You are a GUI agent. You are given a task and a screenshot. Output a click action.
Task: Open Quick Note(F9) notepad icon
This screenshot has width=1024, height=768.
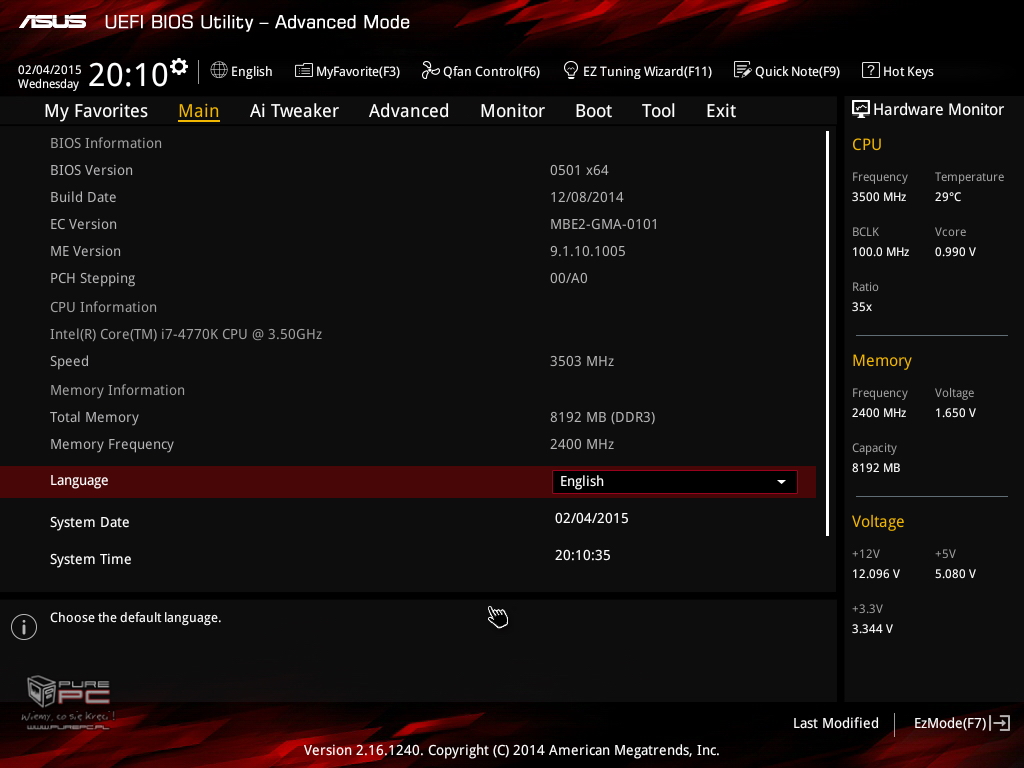[742, 70]
